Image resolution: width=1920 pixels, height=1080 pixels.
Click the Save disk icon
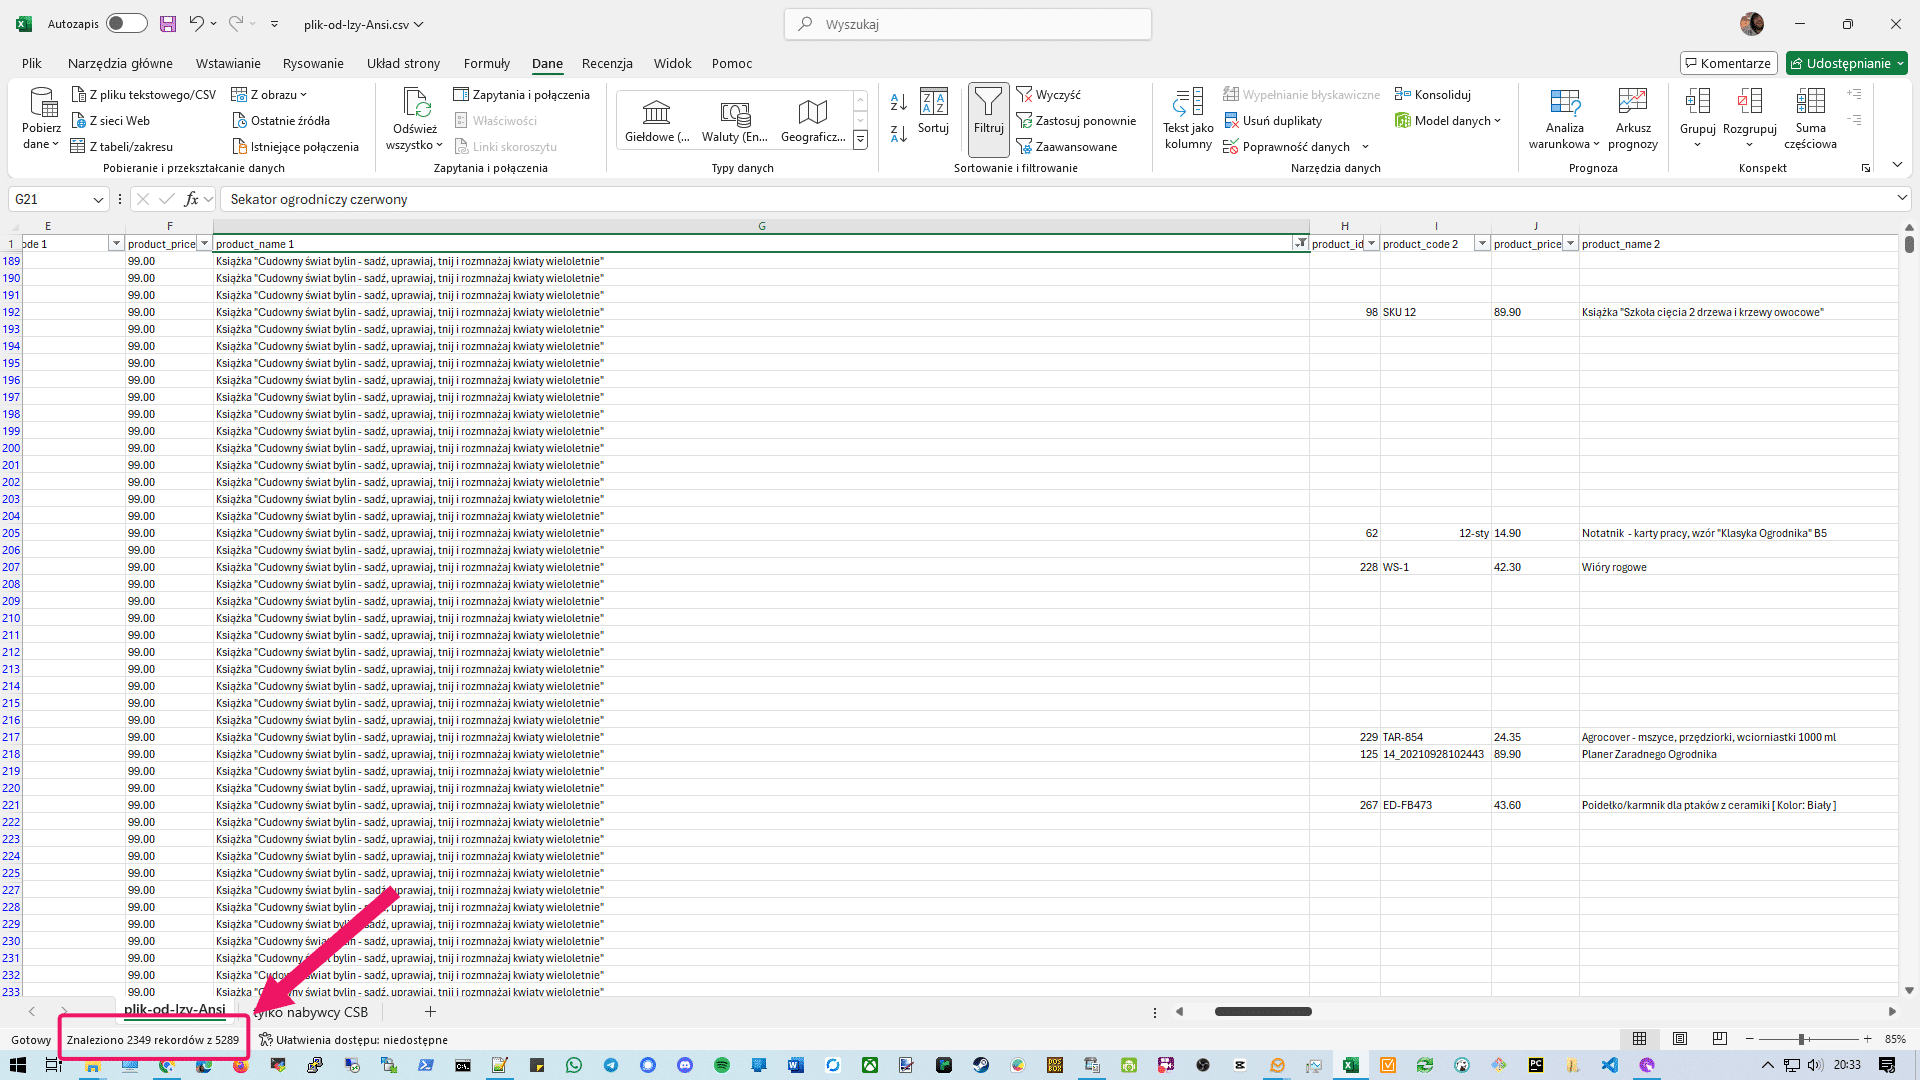tap(168, 24)
